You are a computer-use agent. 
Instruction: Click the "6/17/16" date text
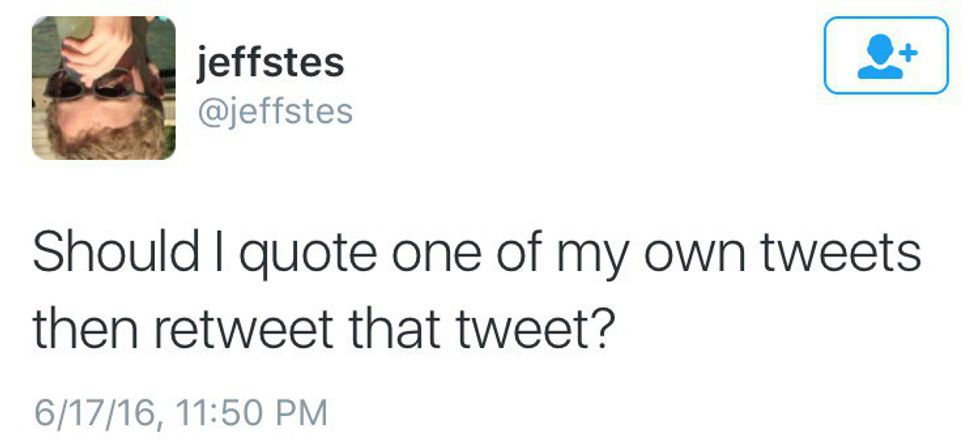pos(91,411)
